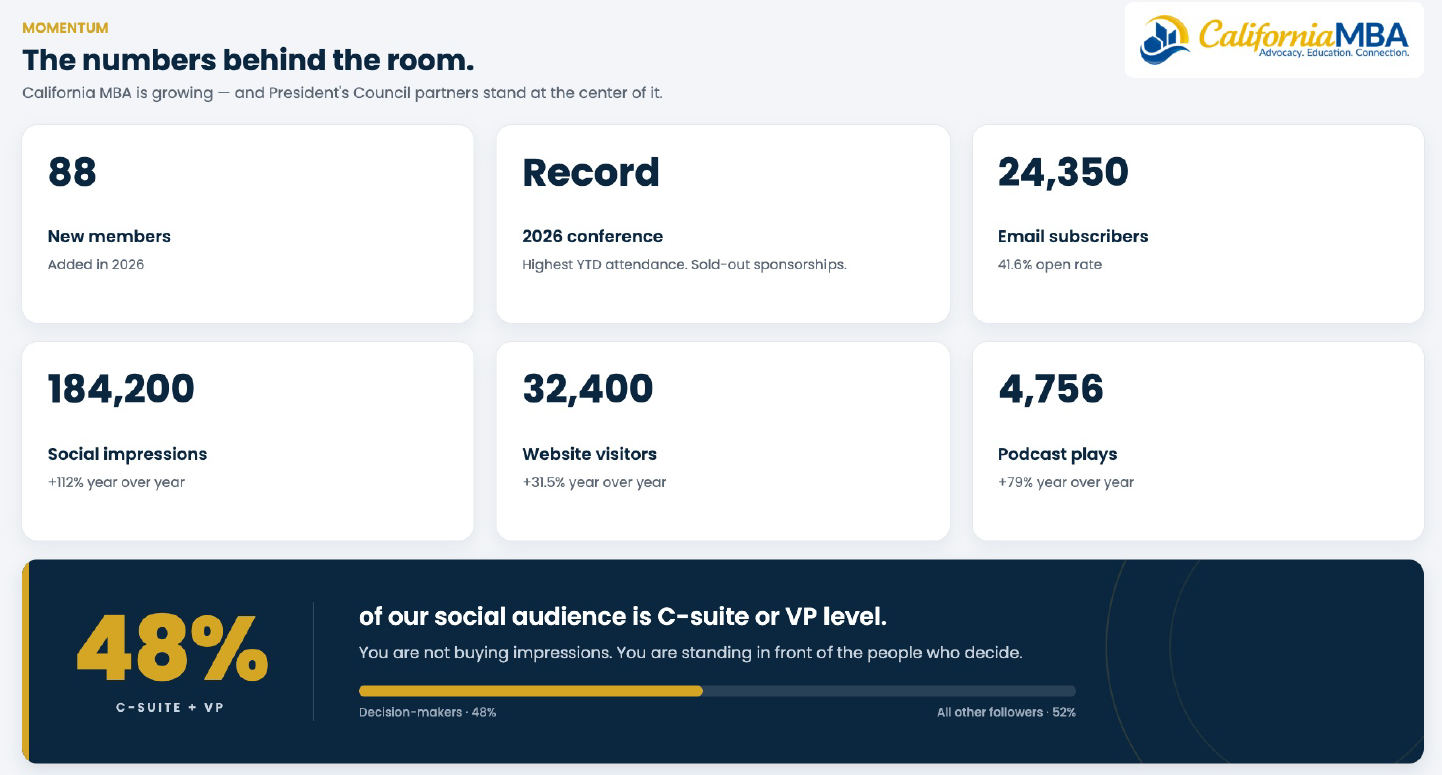Click the "All other followers · 52%" label
The width and height of the screenshot is (1442, 775).
(x=1006, y=713)
